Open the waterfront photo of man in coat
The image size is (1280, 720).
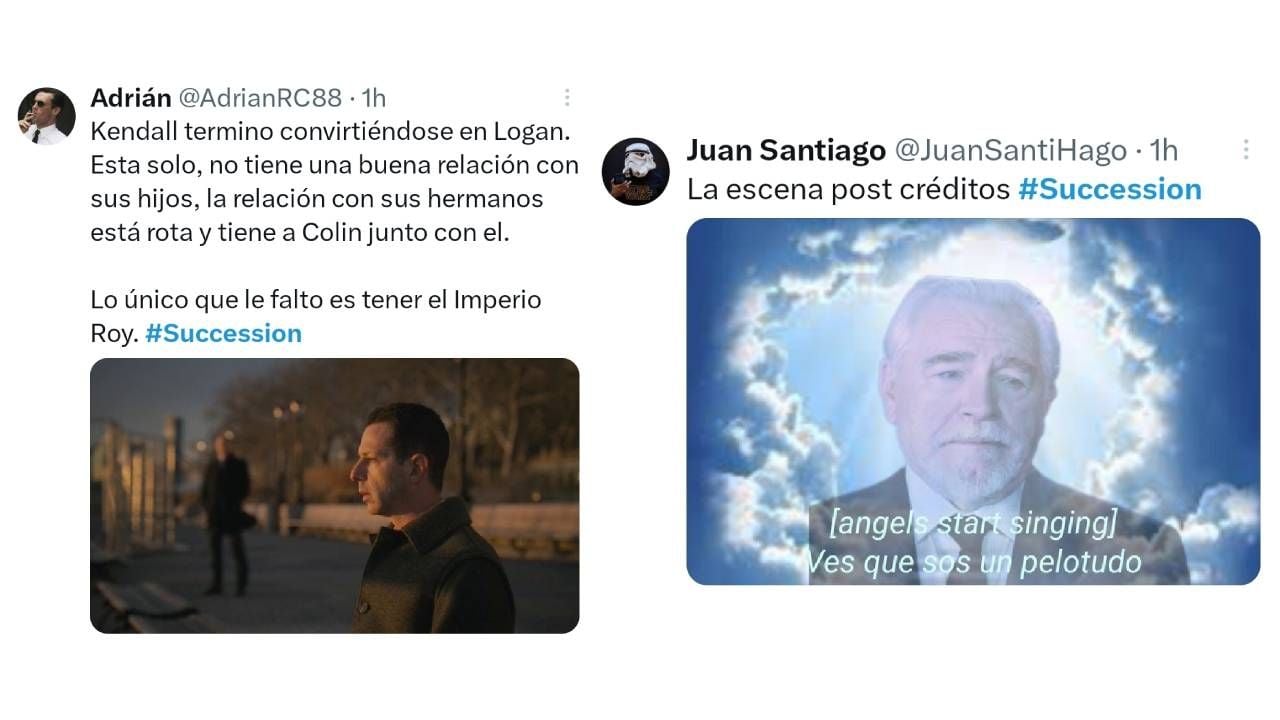tap(335, 495)
